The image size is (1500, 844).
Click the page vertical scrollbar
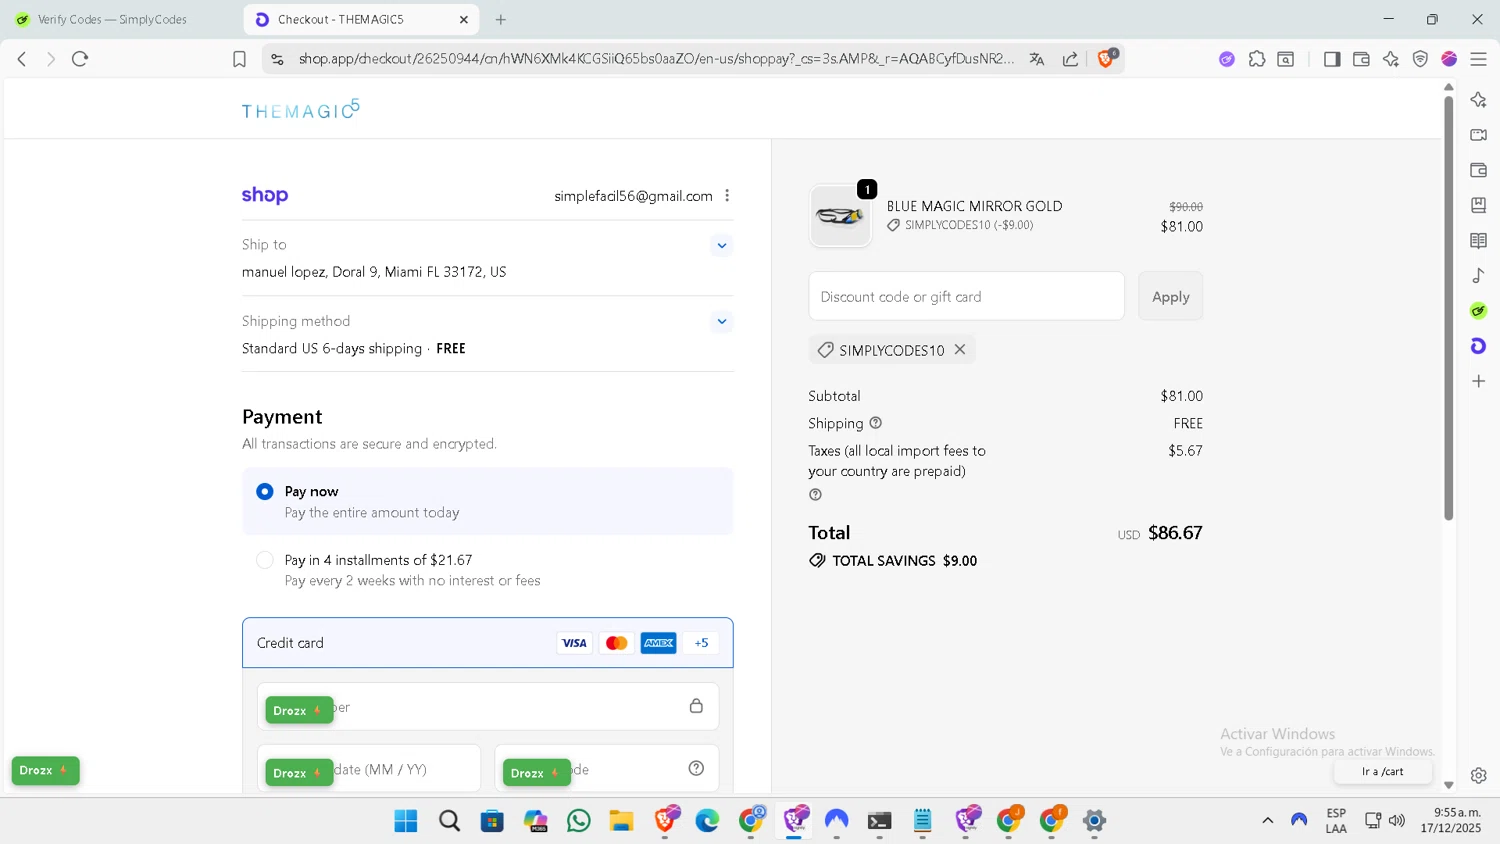[1448, 308]
